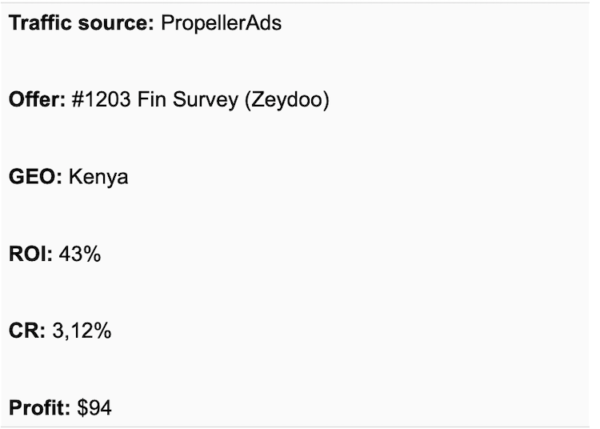Viewport: 600px width, 429px height.
Task: Click the bold CR label
Action: 27,330
